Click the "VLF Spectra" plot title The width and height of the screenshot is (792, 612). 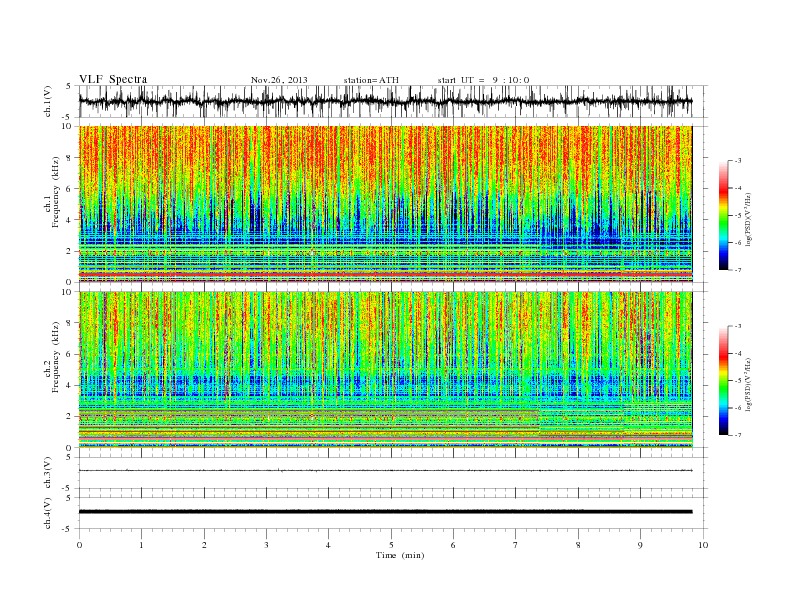(x=113, y=79)
